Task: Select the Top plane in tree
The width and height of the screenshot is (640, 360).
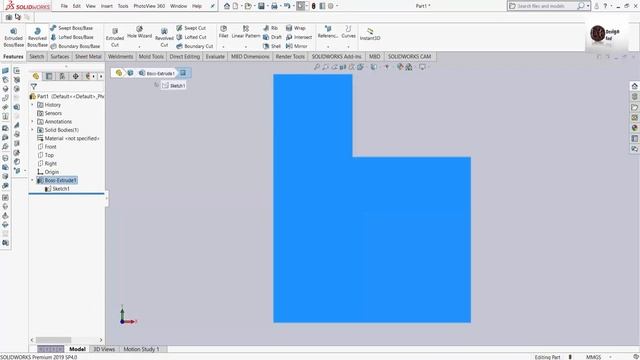Action: pyautogui.click(x=46, y=155)
